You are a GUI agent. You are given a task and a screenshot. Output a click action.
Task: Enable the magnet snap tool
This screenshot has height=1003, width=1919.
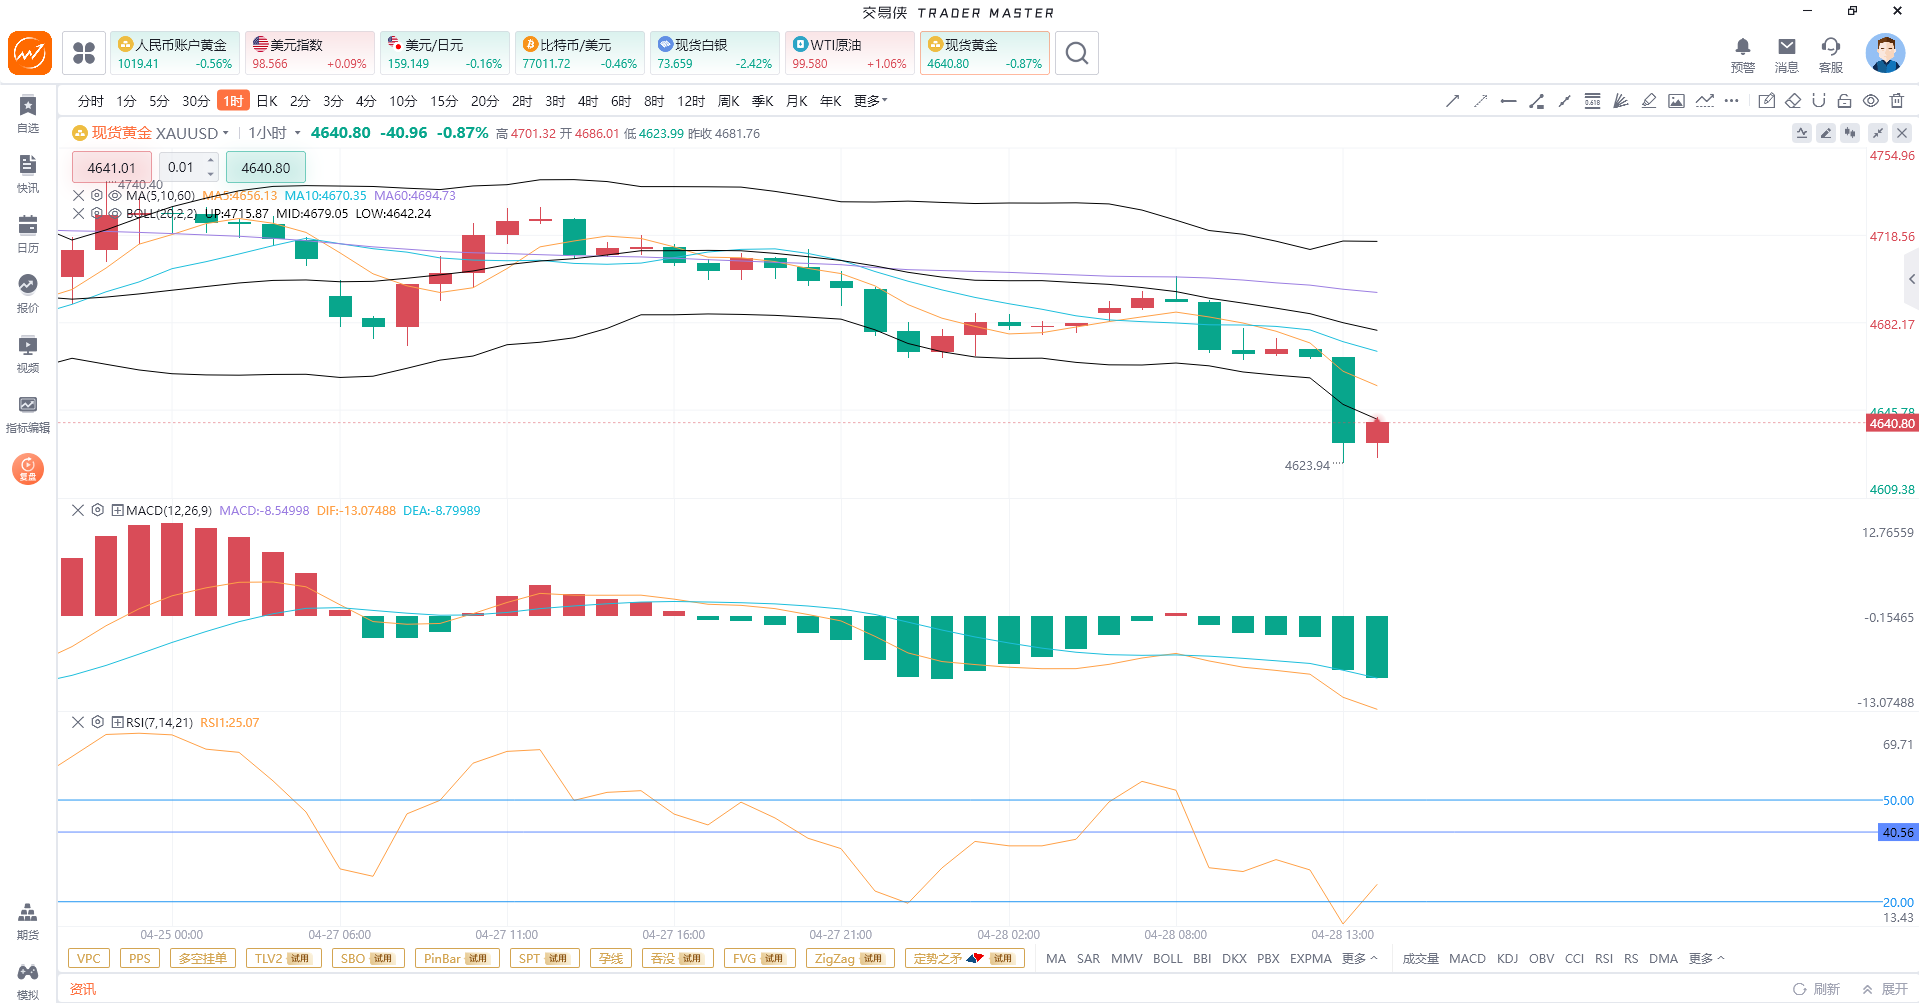(1819, 101)
